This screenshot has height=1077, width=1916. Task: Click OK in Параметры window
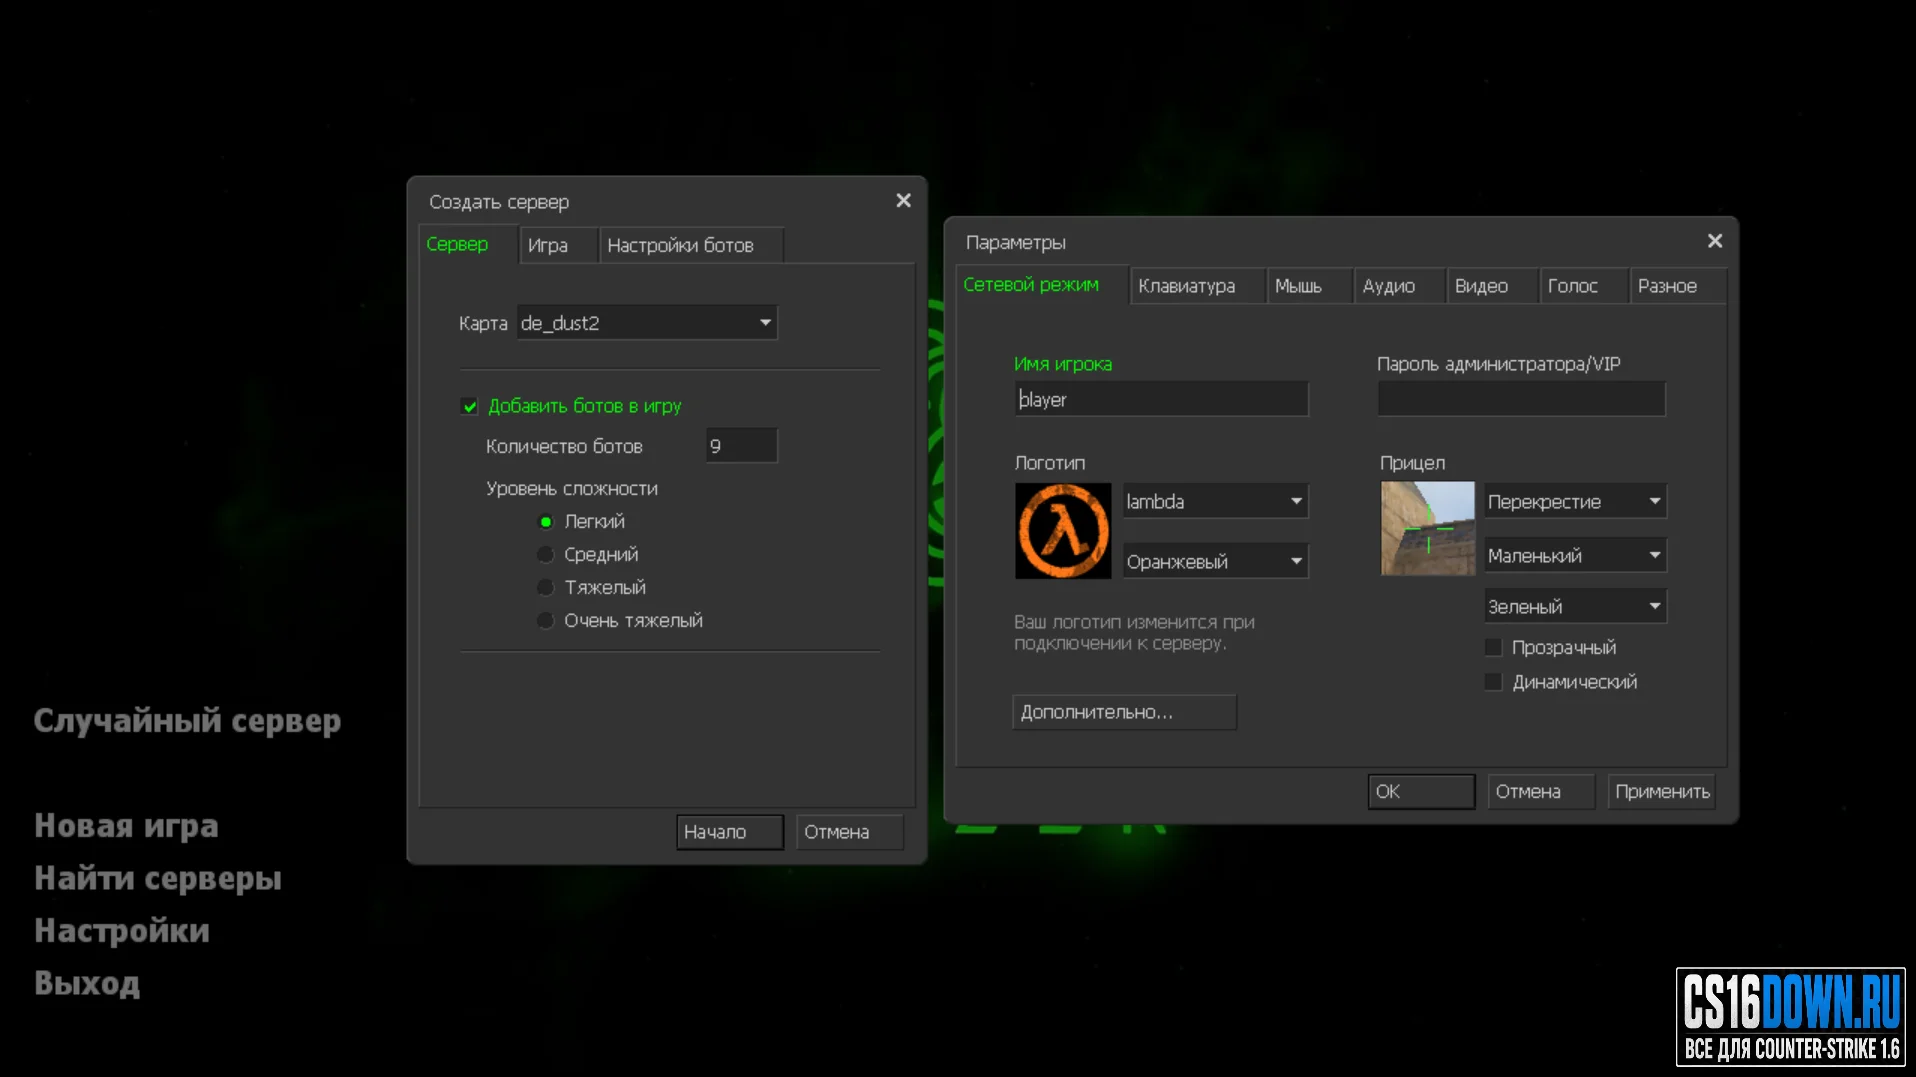(1421, 791)
